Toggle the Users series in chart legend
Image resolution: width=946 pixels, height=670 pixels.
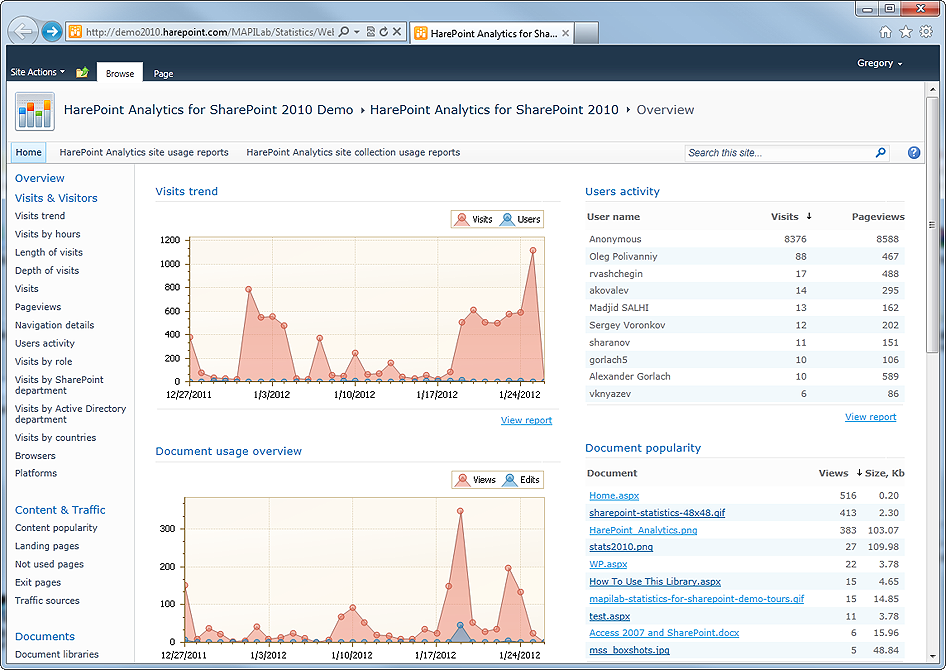coord(520,219)
